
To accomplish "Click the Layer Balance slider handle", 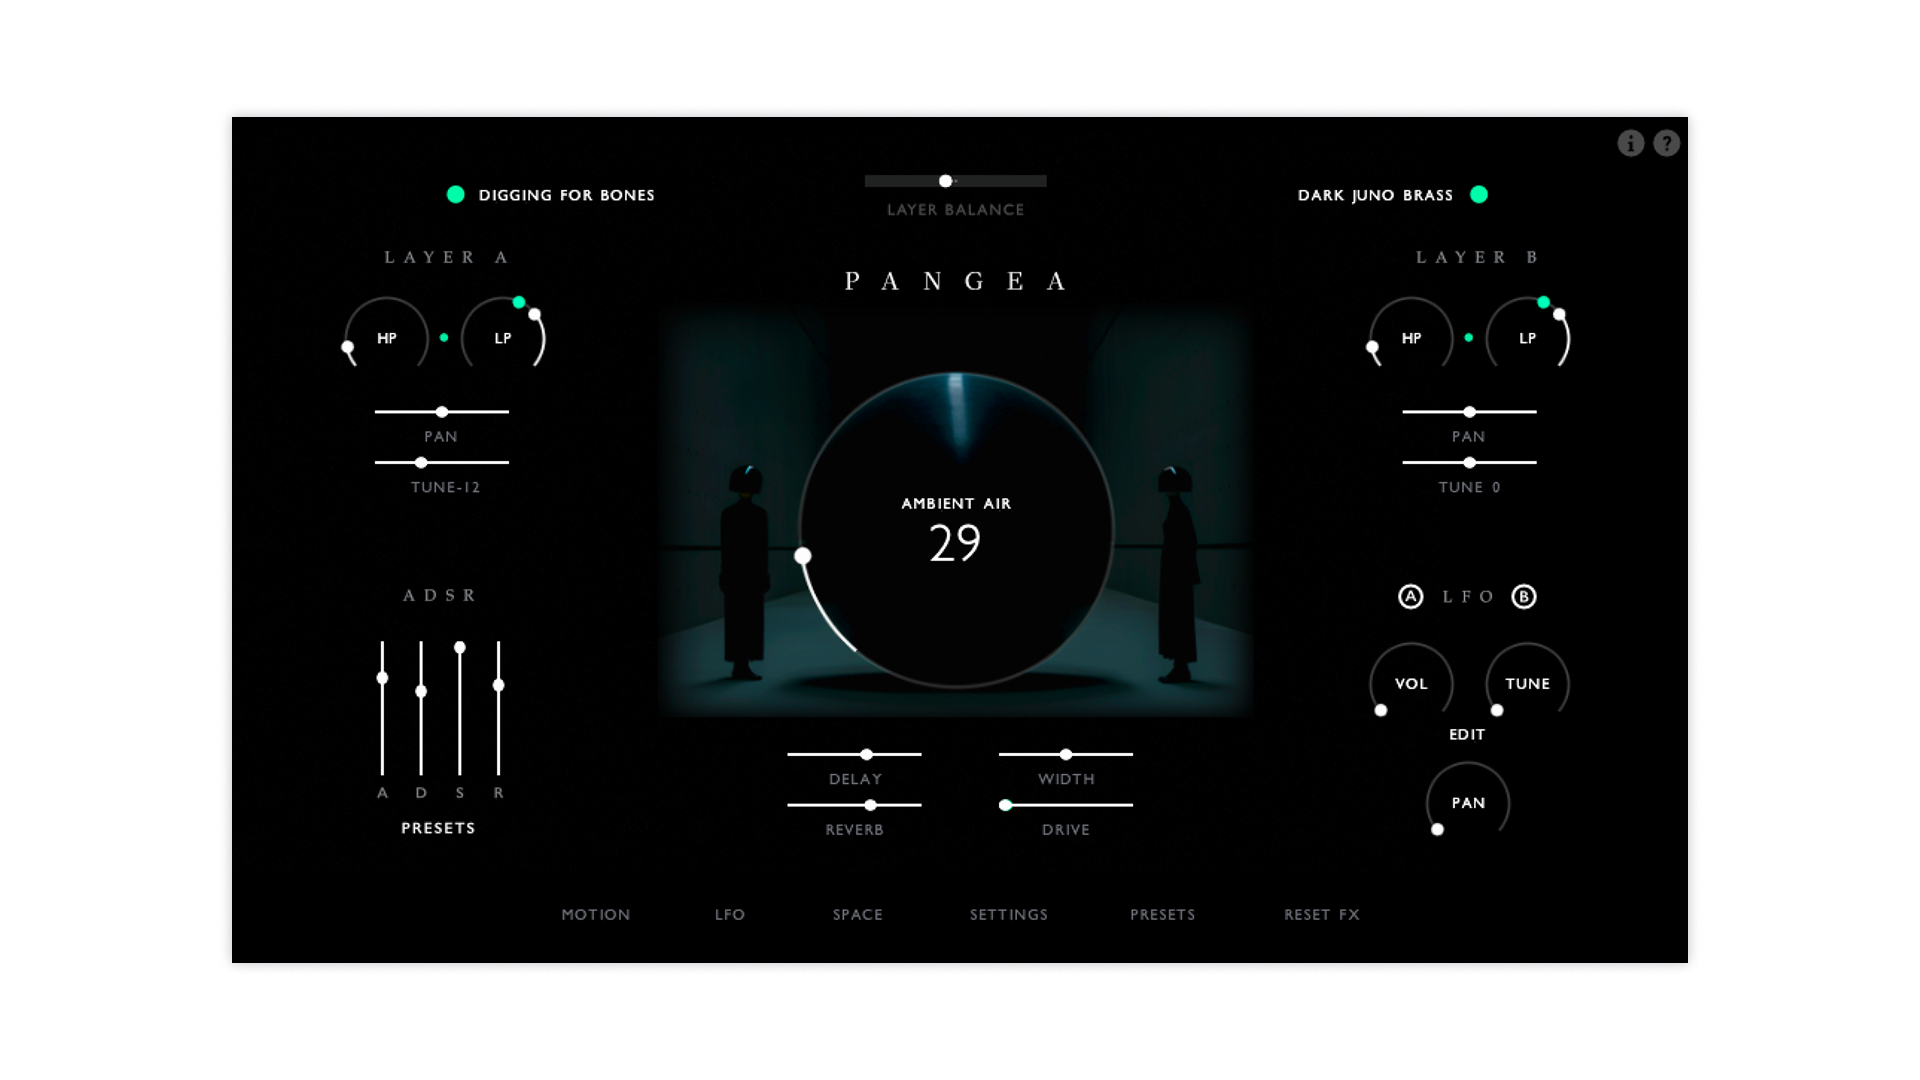I will click(x=945, y=181).
